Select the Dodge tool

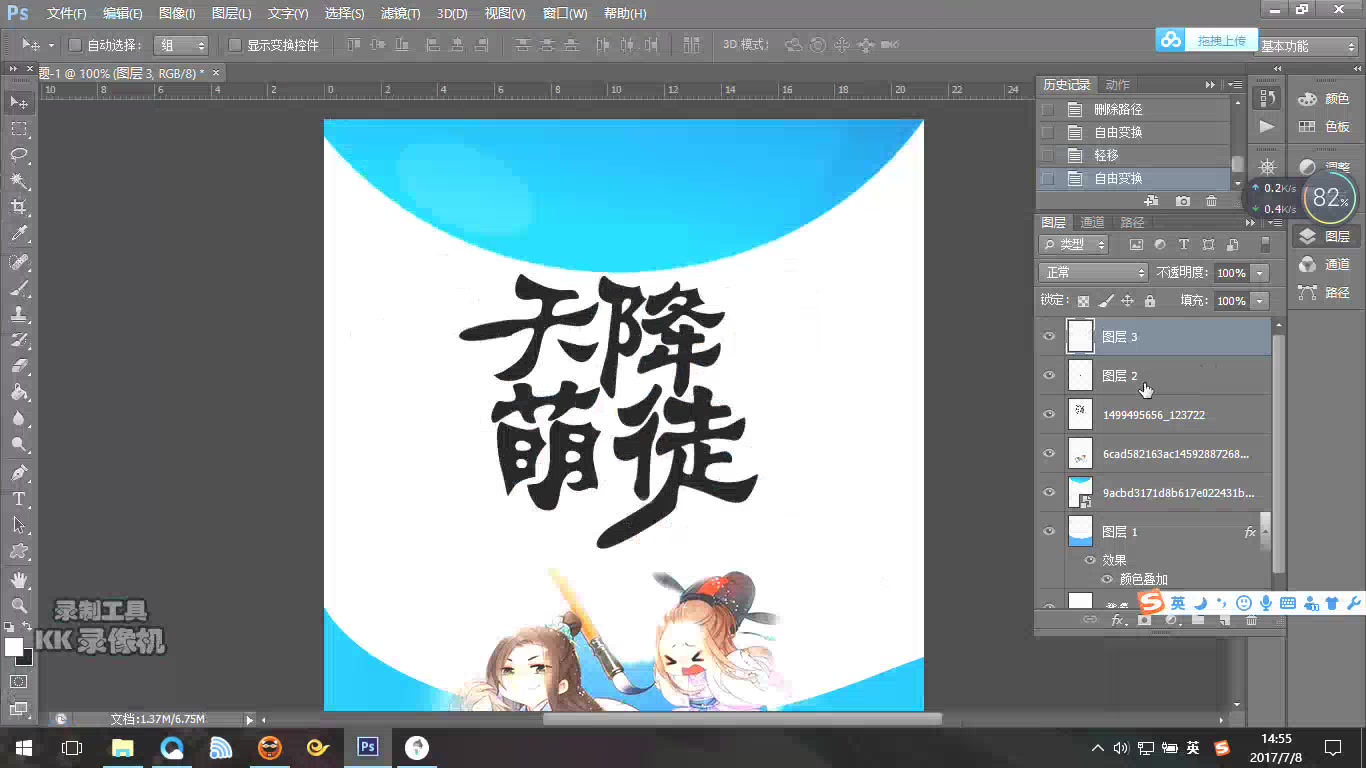(x=19, y=444)
